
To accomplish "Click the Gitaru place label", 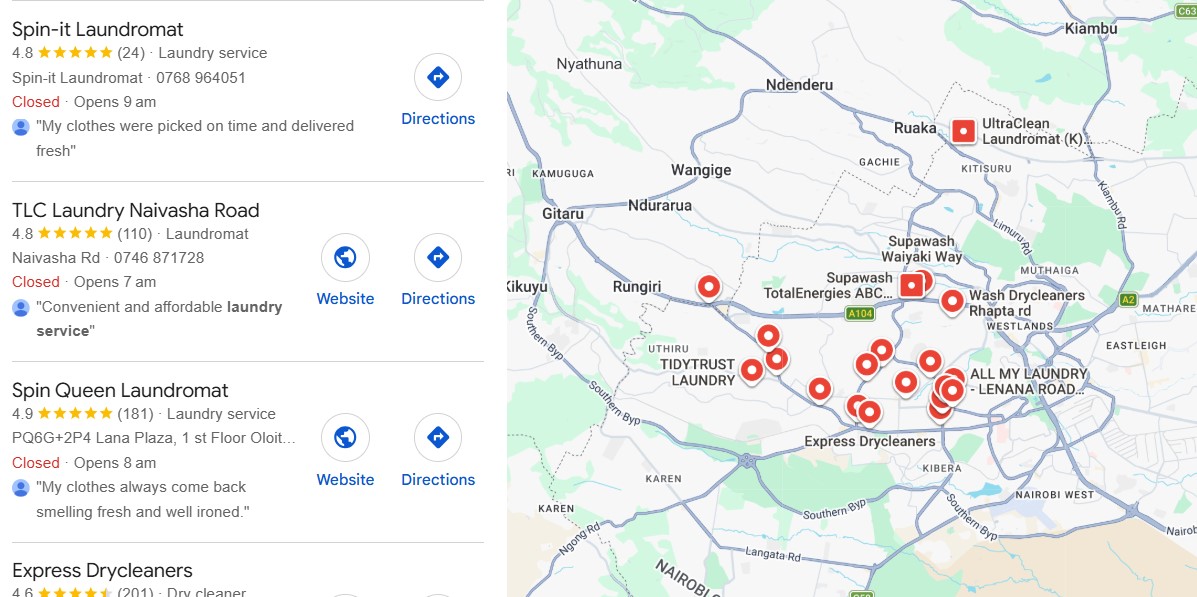I will [x=563, y=214].
